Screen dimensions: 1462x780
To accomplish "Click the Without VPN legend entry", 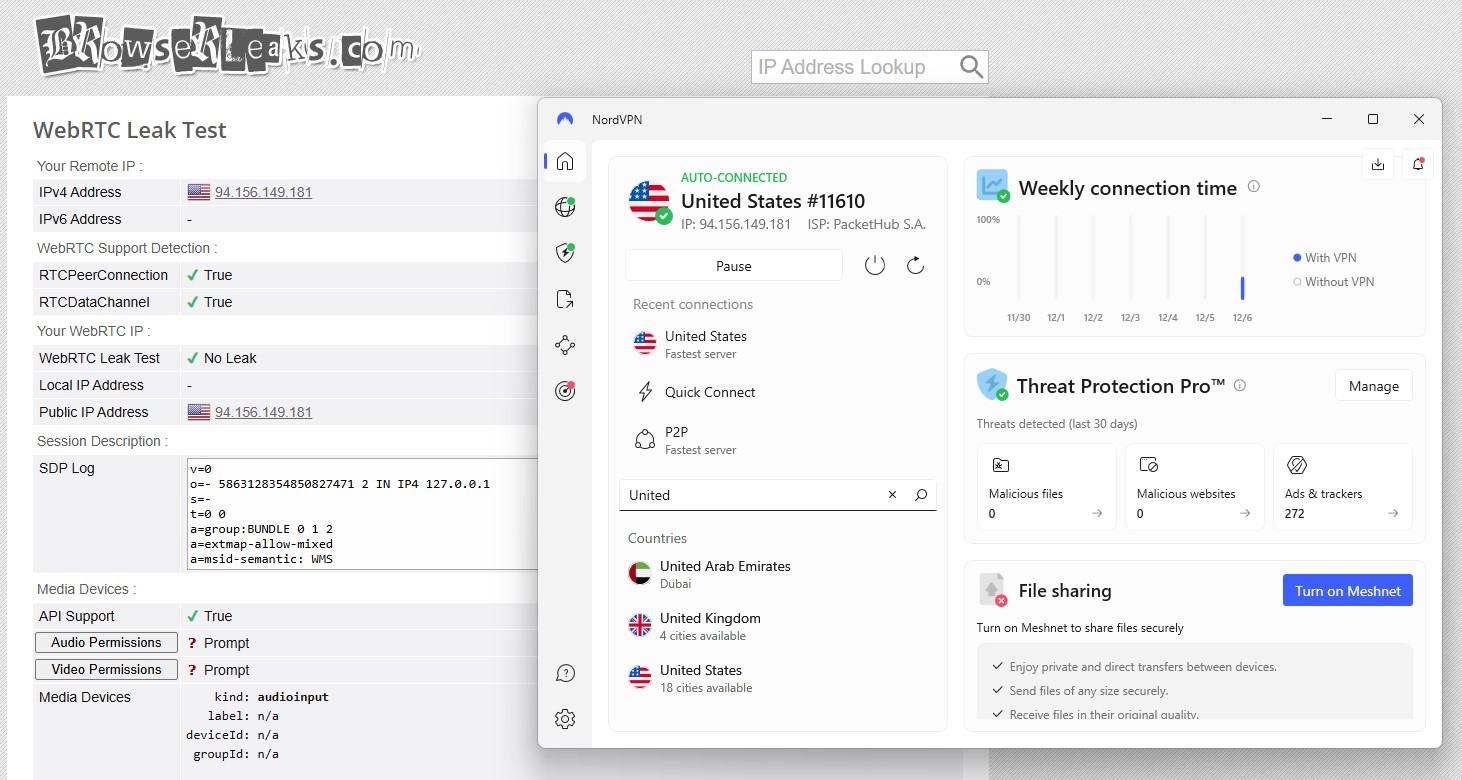I will point(1333,282).
